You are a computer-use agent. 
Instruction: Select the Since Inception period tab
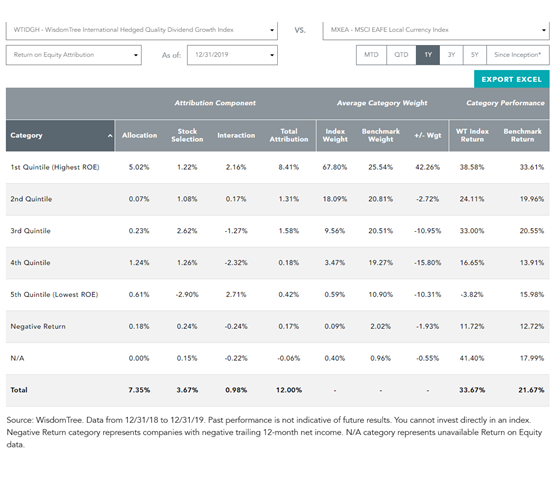[x=518, y=55]
